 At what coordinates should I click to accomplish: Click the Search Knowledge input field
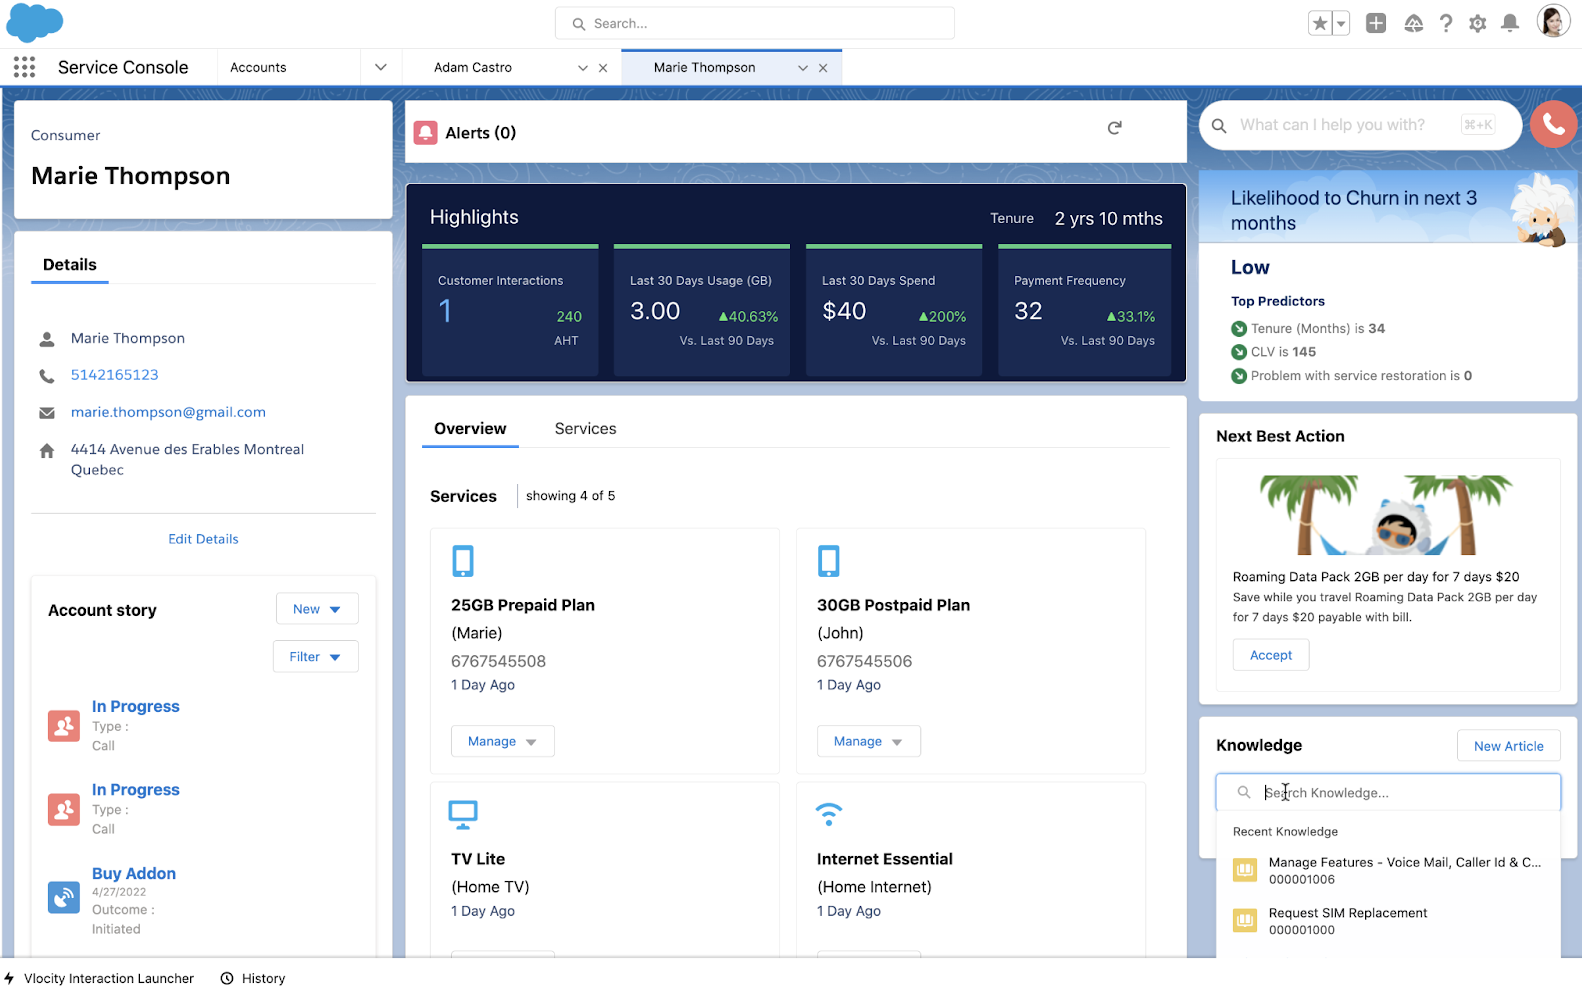click(1388, 793)
